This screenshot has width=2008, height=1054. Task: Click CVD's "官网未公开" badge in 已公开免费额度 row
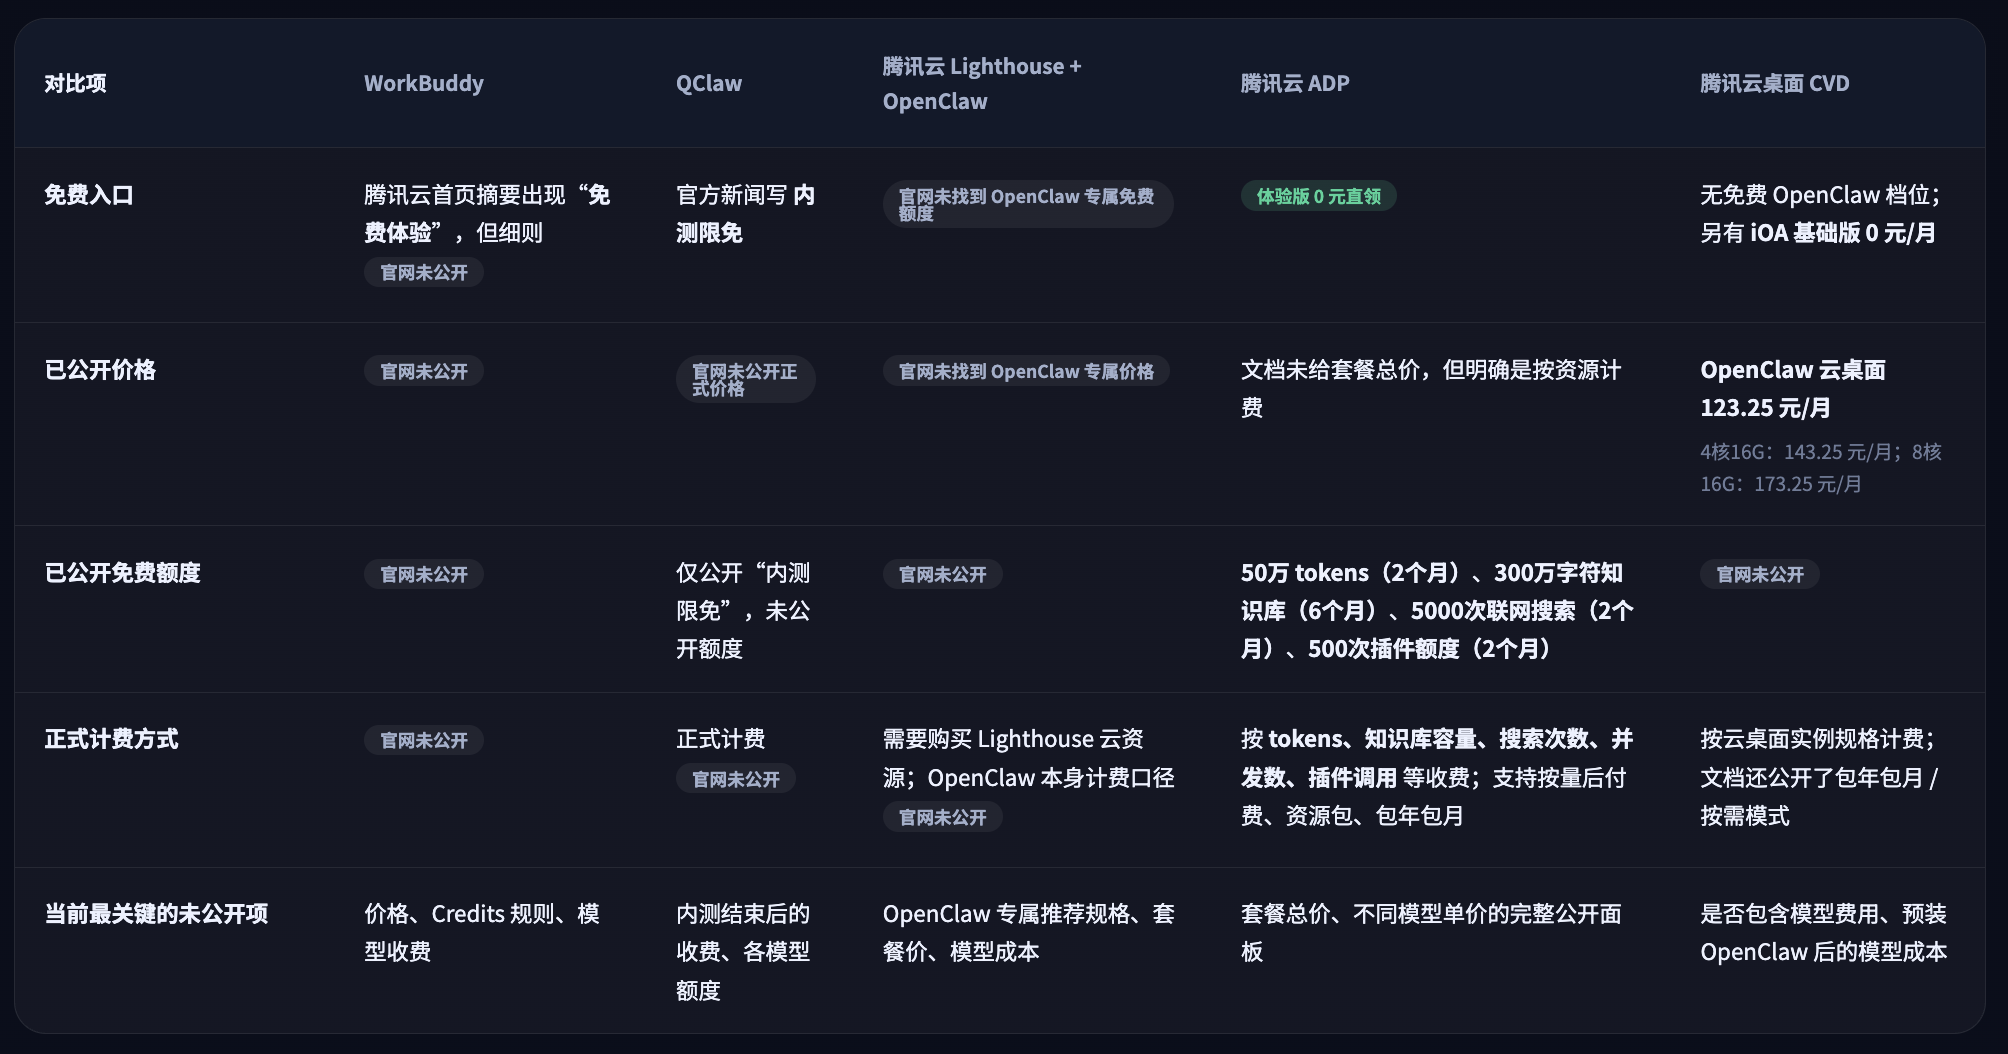[x=1759, y=574]
